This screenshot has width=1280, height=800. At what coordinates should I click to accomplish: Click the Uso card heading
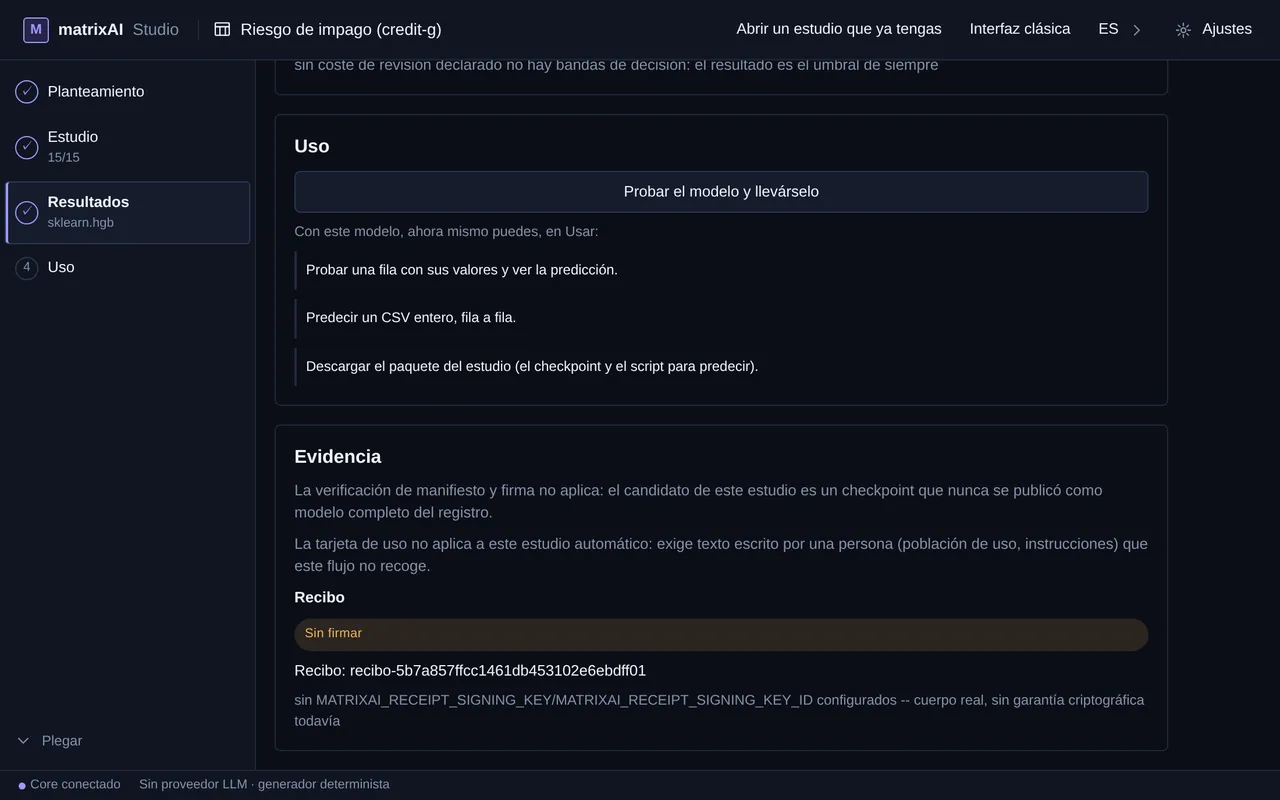pyautogui.click(x=312, y=146)
